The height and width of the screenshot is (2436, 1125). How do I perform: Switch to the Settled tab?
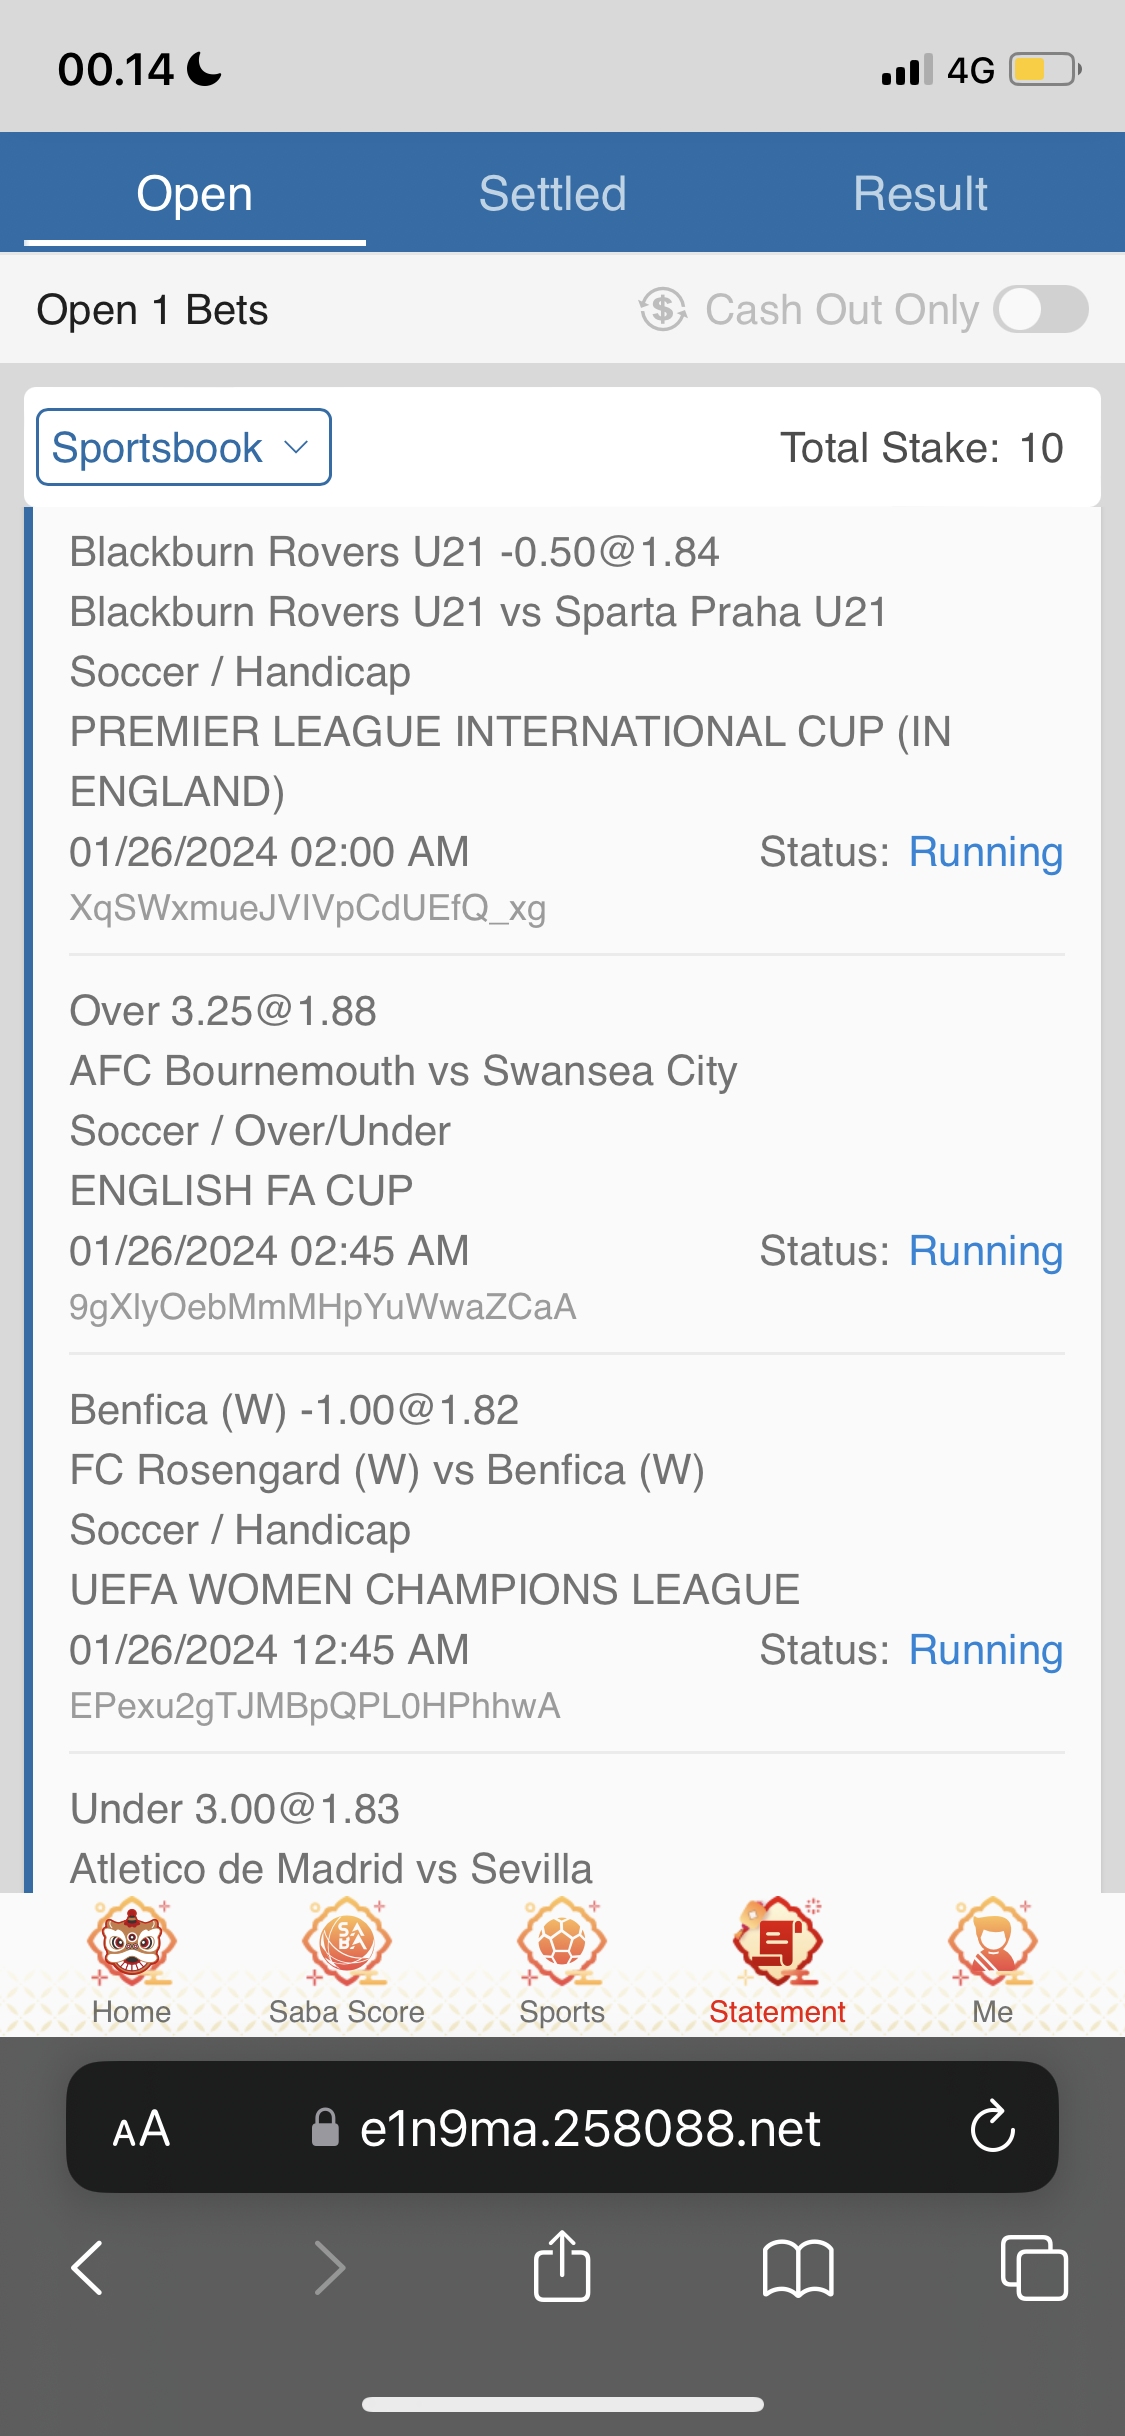[x=552, y=193]
